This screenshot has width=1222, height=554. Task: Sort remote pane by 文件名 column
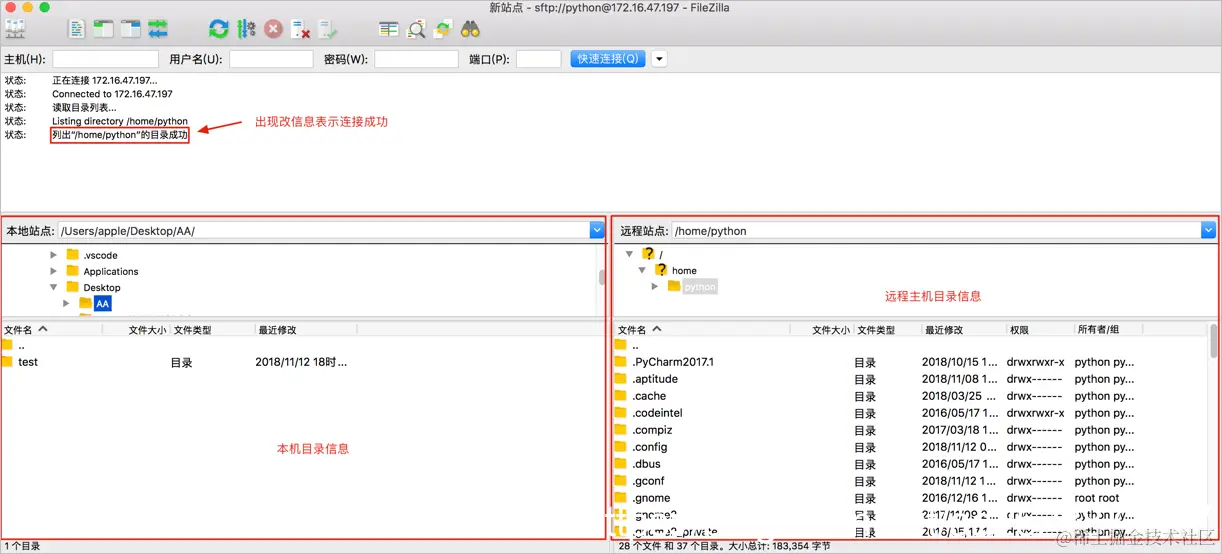pos(702,329)
